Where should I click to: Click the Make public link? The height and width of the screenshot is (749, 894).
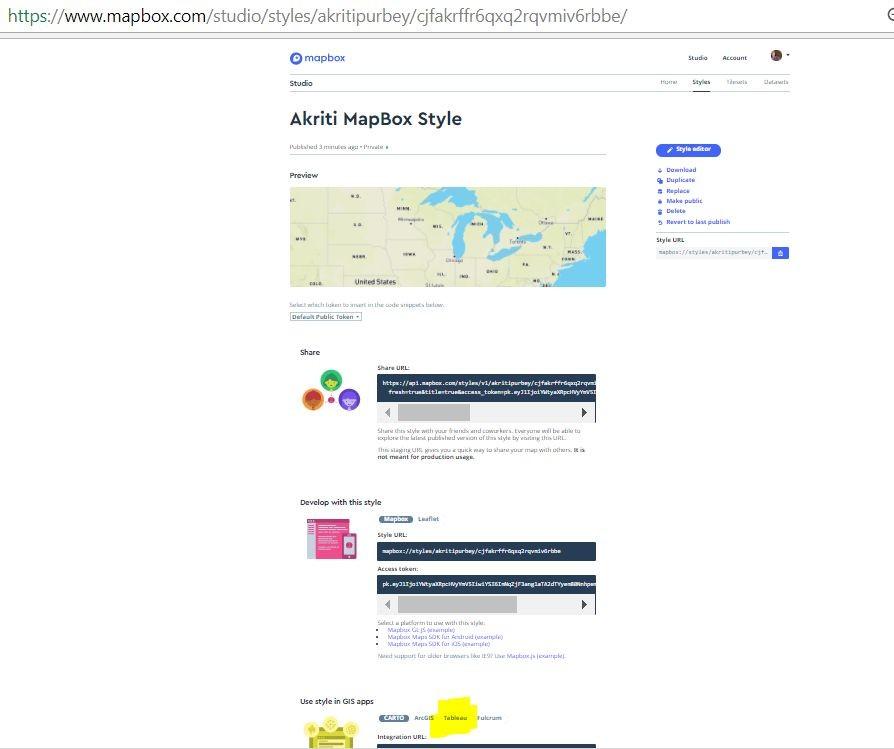click(x=684, y=201)
